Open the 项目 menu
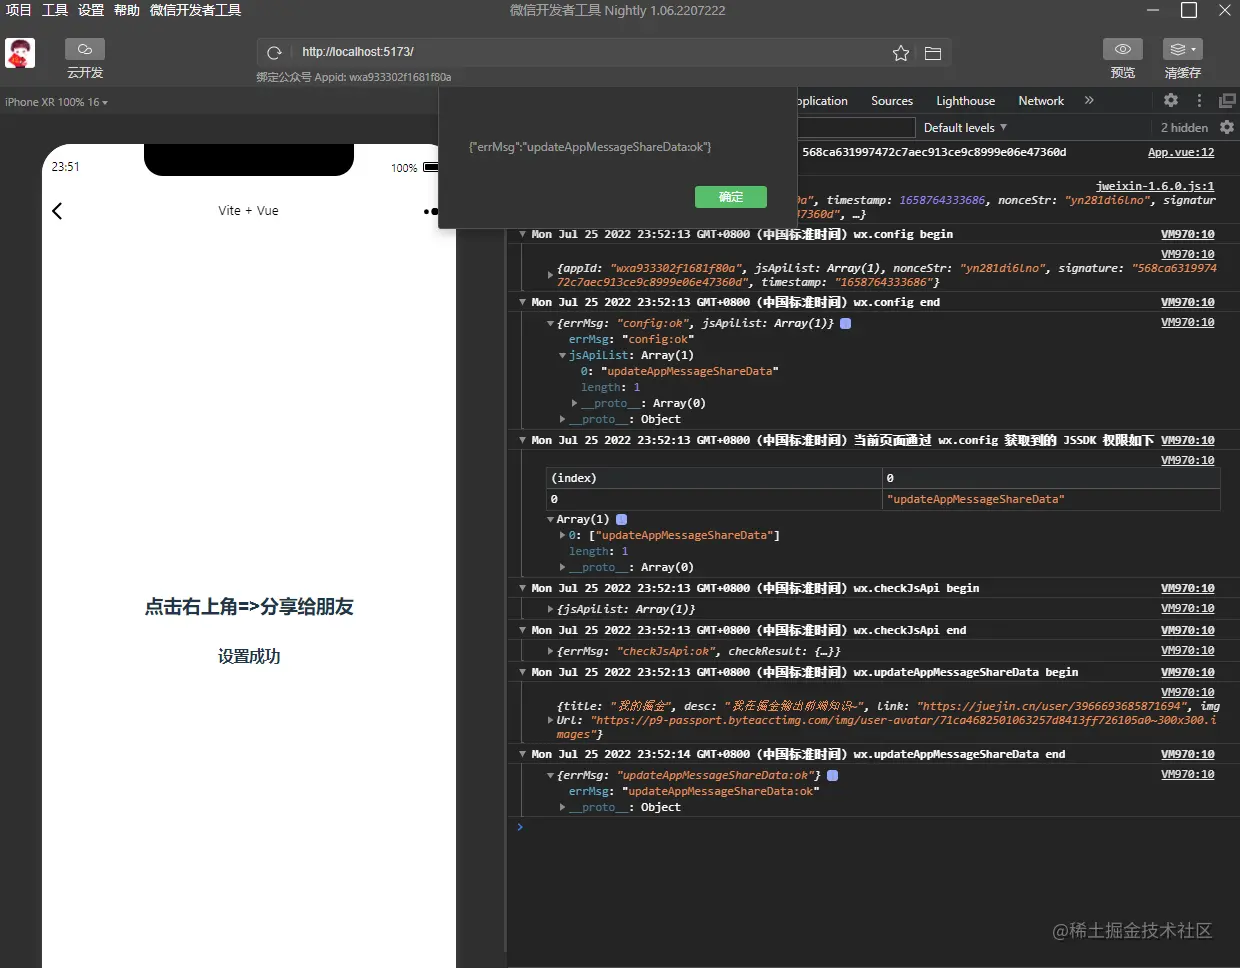Screen dimensions: 1240x968 pyautogui.click(x=19, y=10)
